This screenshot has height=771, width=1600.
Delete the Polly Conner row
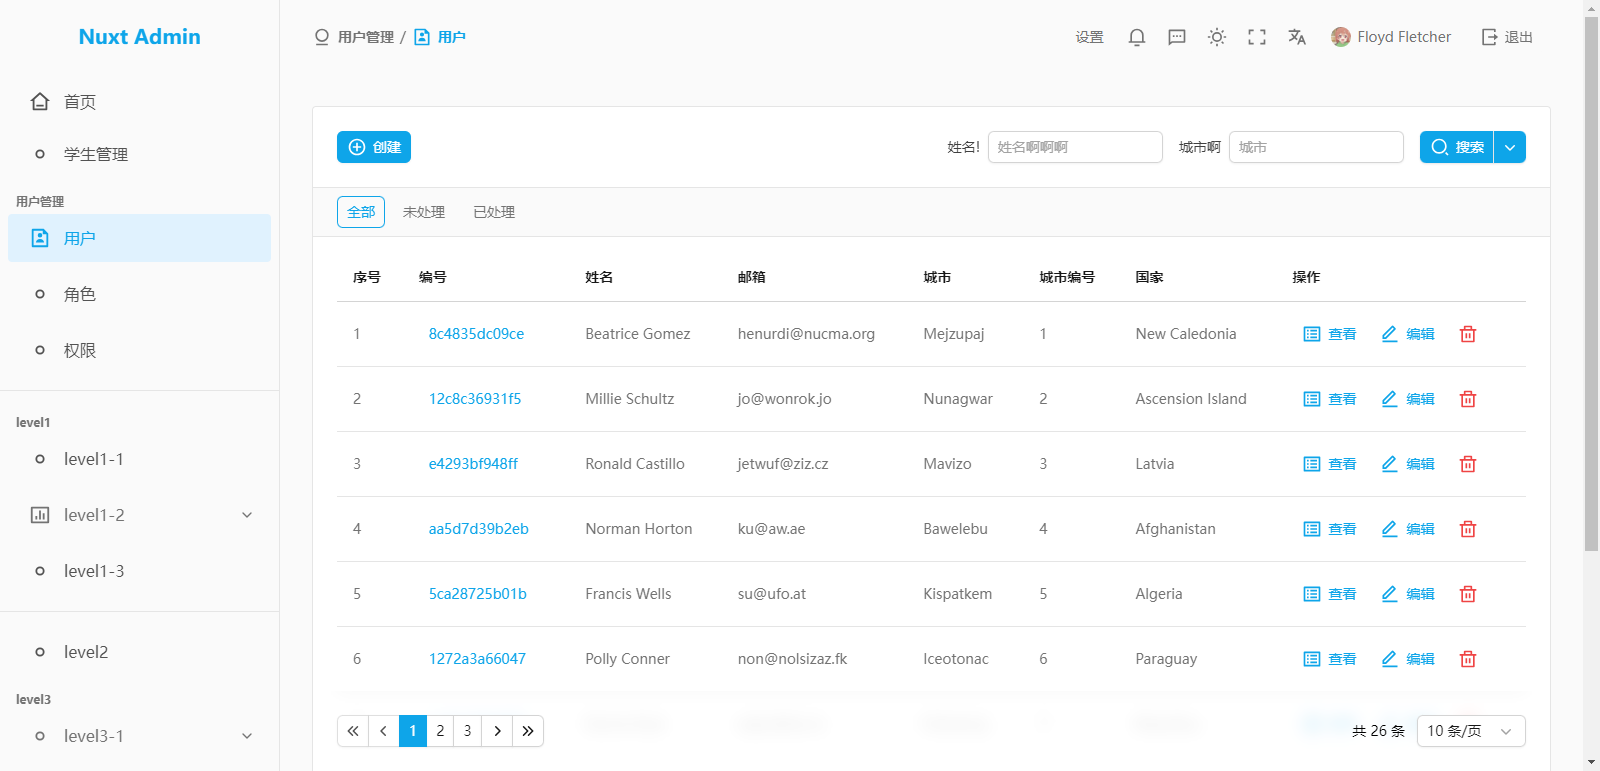pyautogui.click(x=1468, y=659)
